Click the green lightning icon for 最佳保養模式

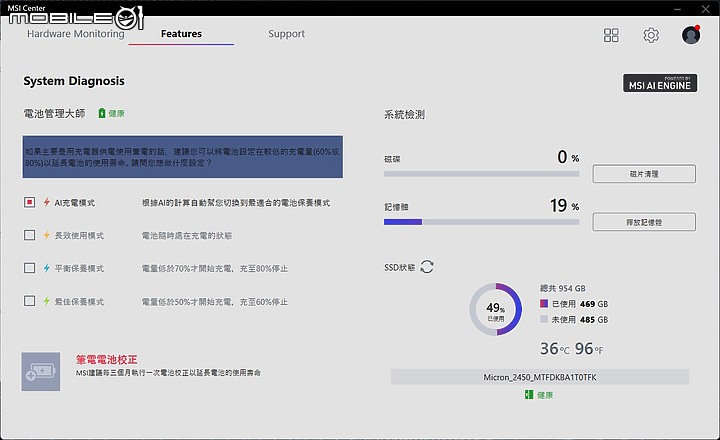tap(46, 301)
